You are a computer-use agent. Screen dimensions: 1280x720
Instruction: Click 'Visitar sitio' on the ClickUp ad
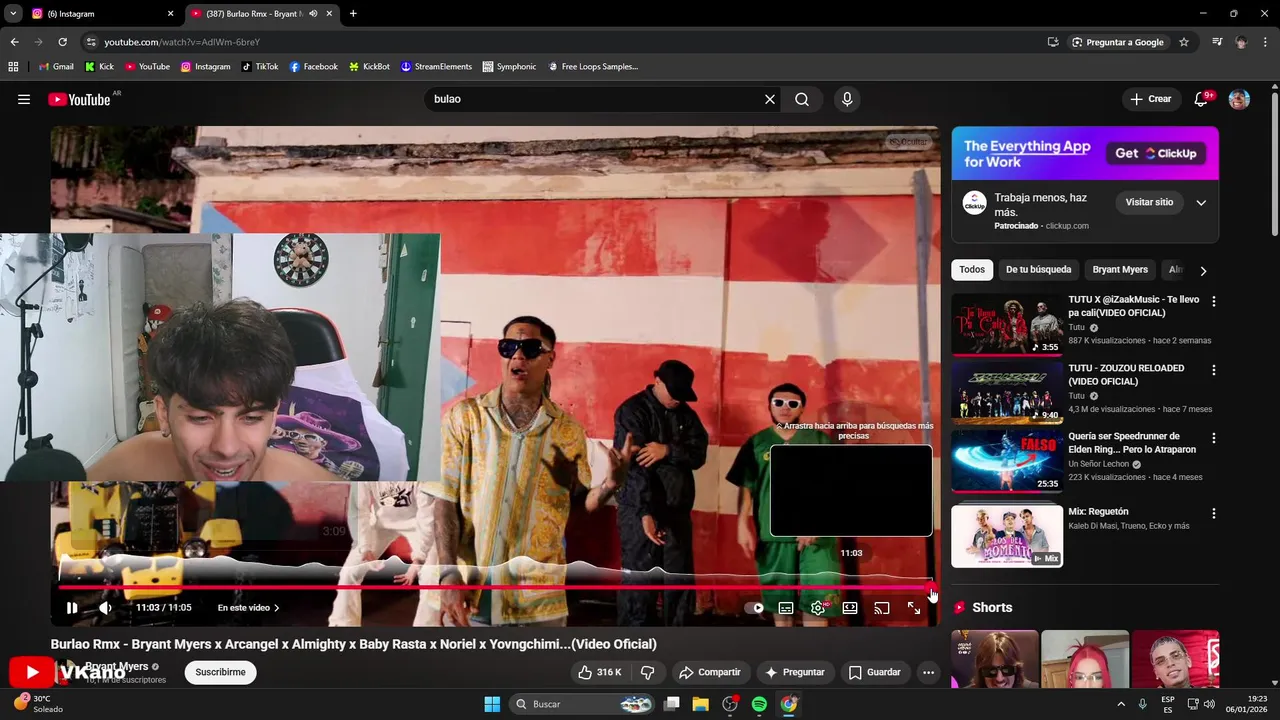[1149, 202]
